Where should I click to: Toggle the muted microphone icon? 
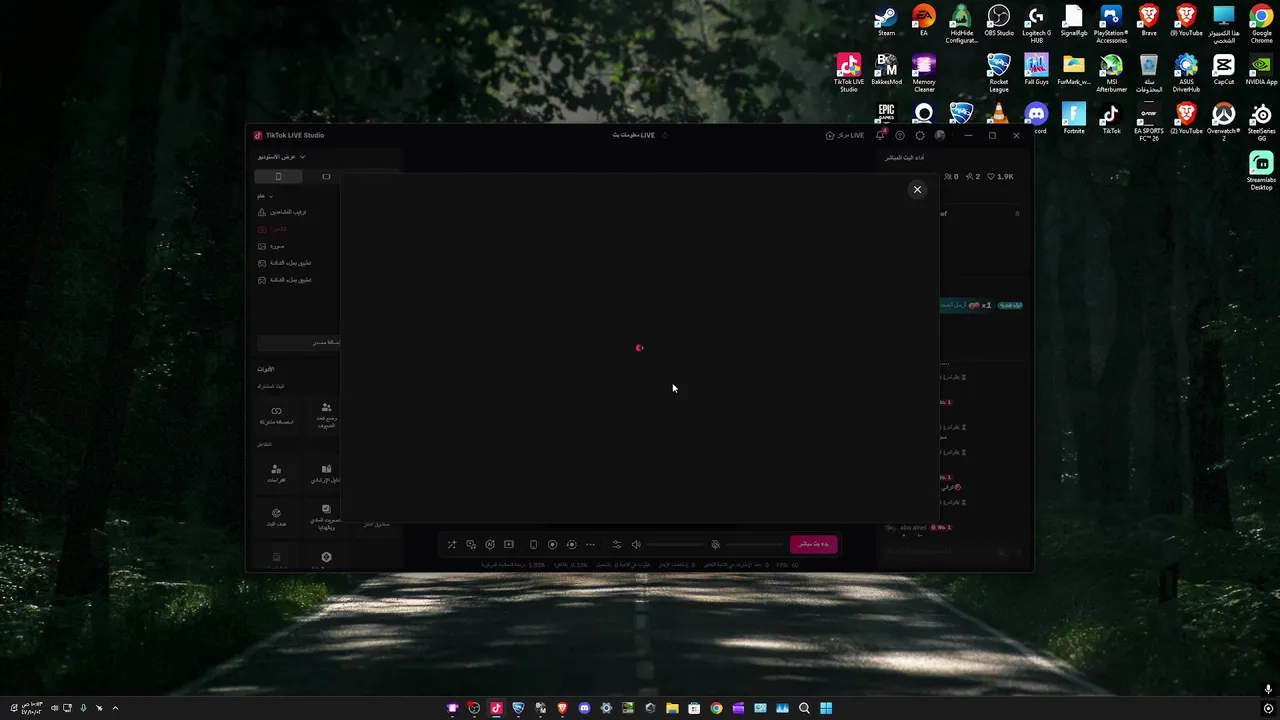715,545
